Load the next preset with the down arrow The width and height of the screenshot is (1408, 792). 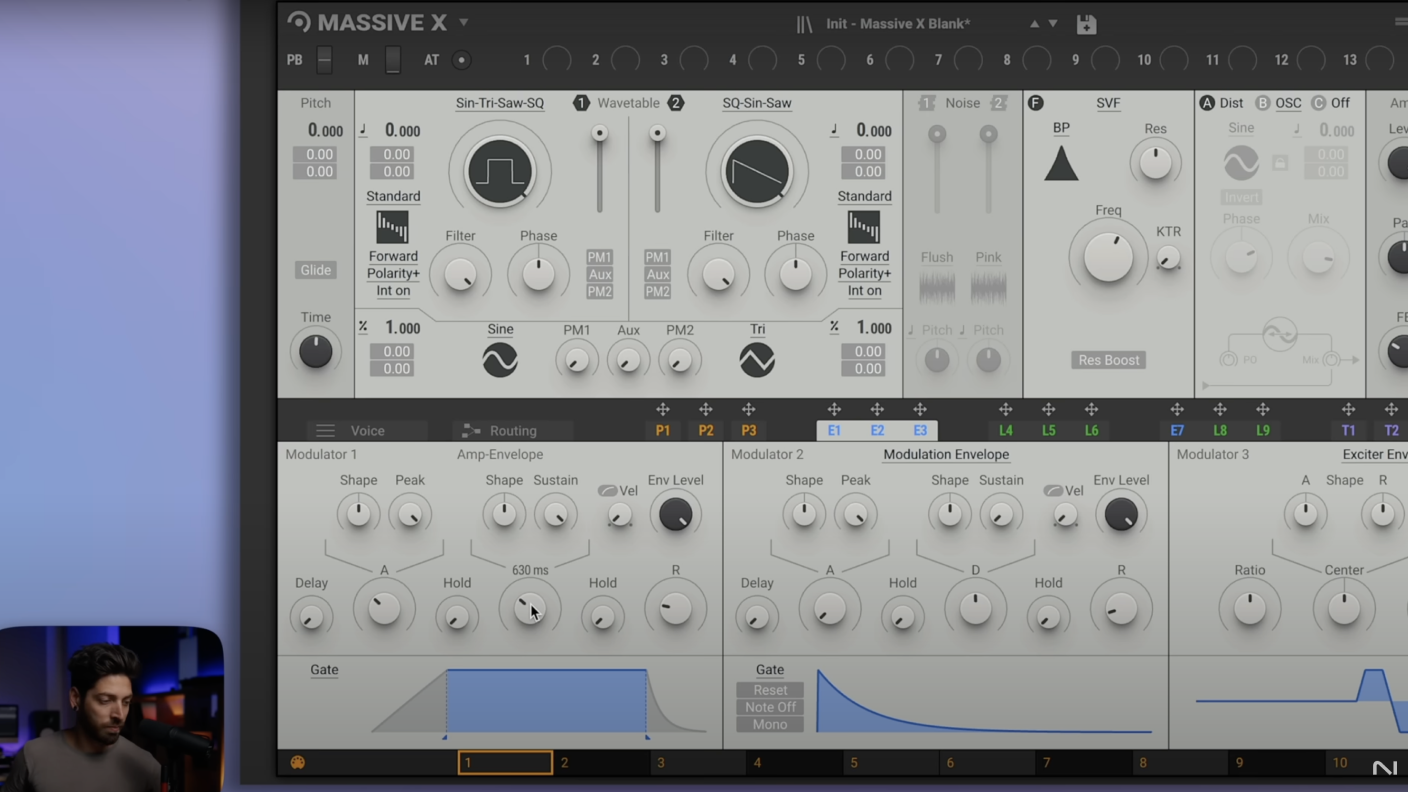tap(1053, 24)
